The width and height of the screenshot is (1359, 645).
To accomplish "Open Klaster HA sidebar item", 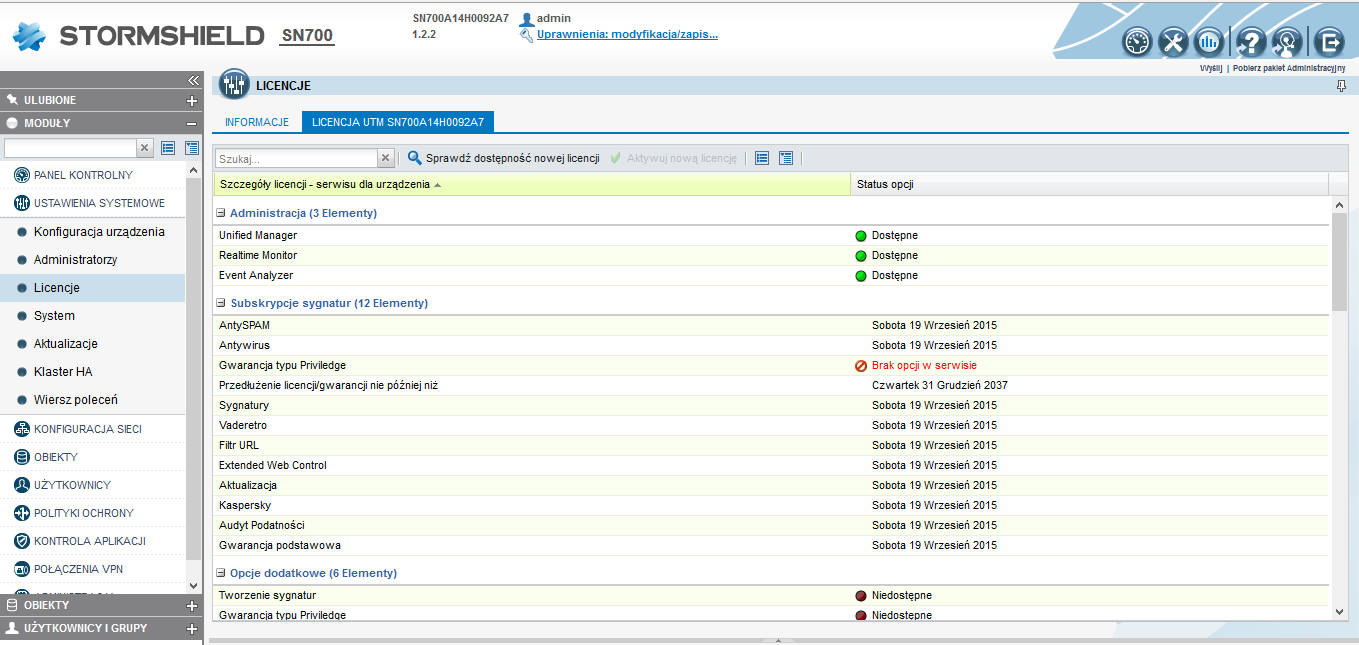I will (62, 372).
